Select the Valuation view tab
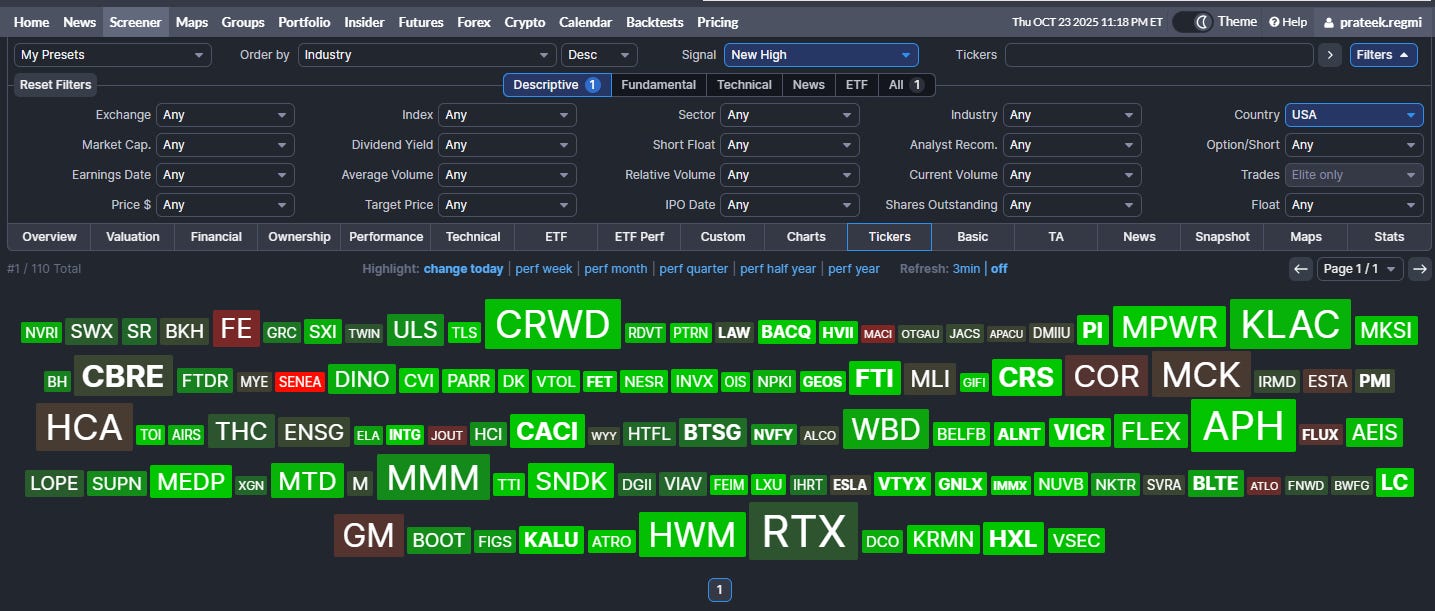This screenshot has height=611, width=1435. (133, 237)
